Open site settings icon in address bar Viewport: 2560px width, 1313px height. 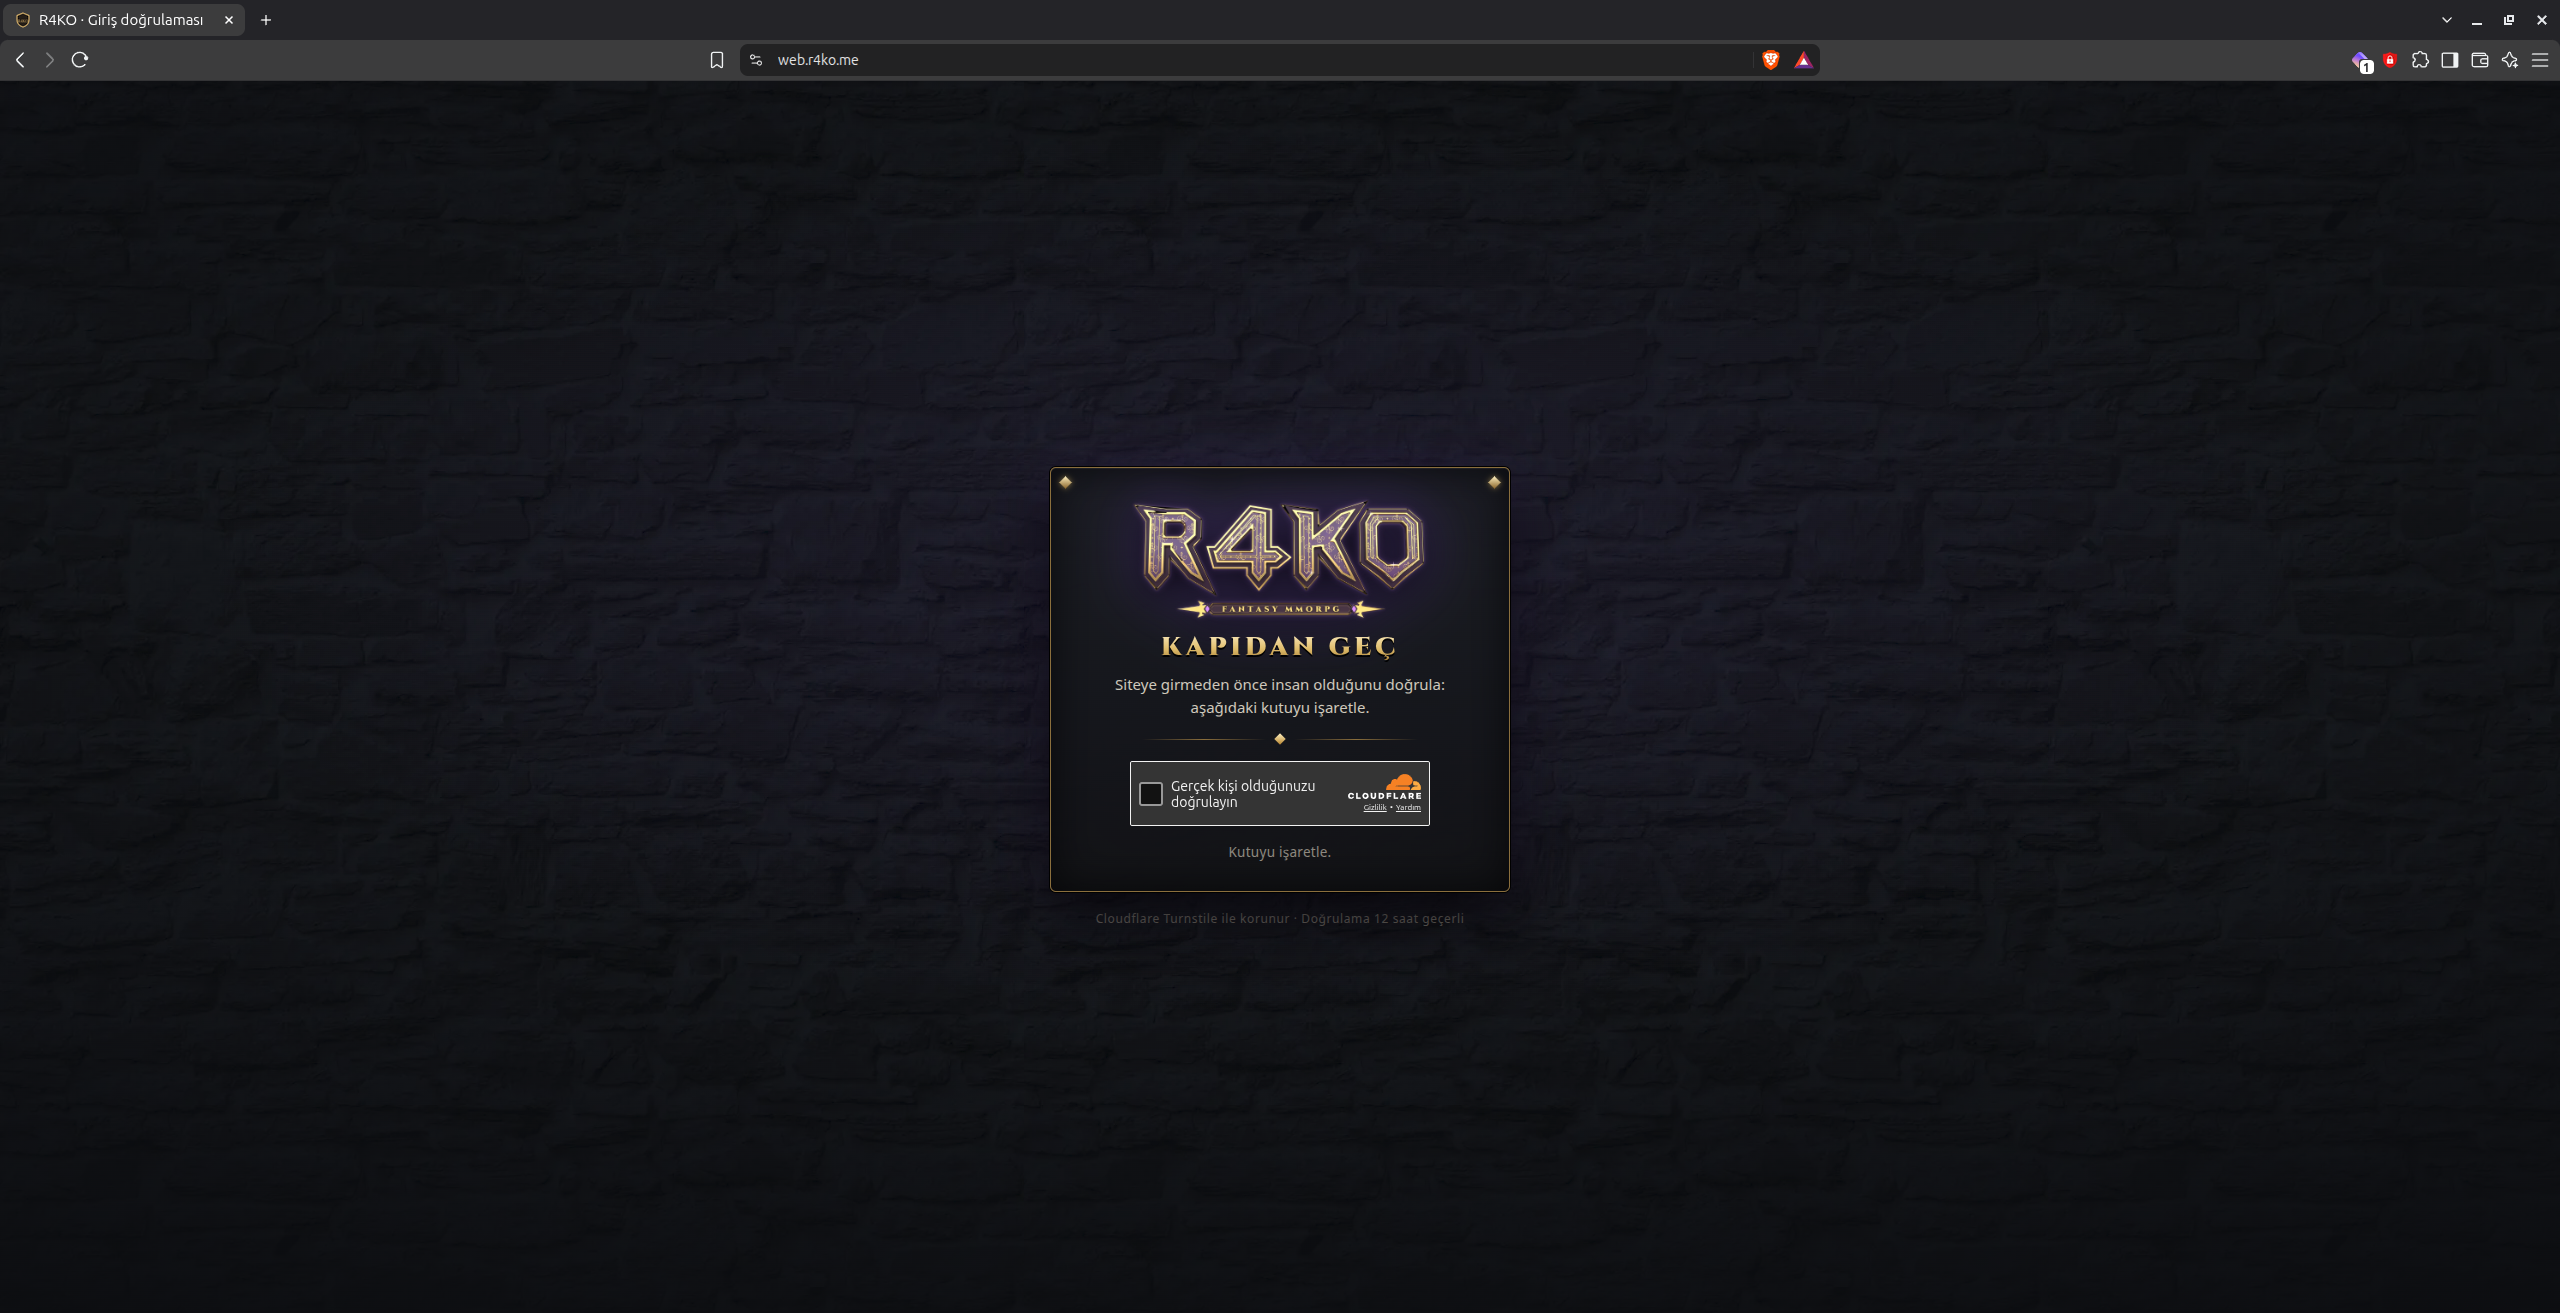click(x=756, y=60)
